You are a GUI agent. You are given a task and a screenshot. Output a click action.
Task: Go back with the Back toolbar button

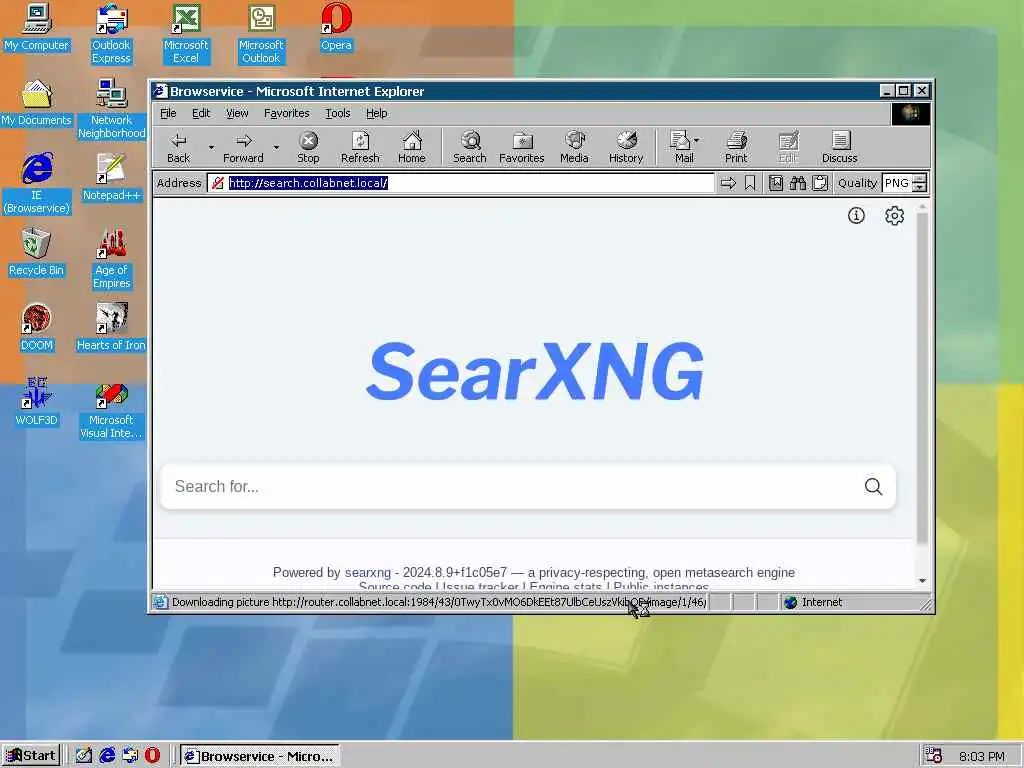178,148
